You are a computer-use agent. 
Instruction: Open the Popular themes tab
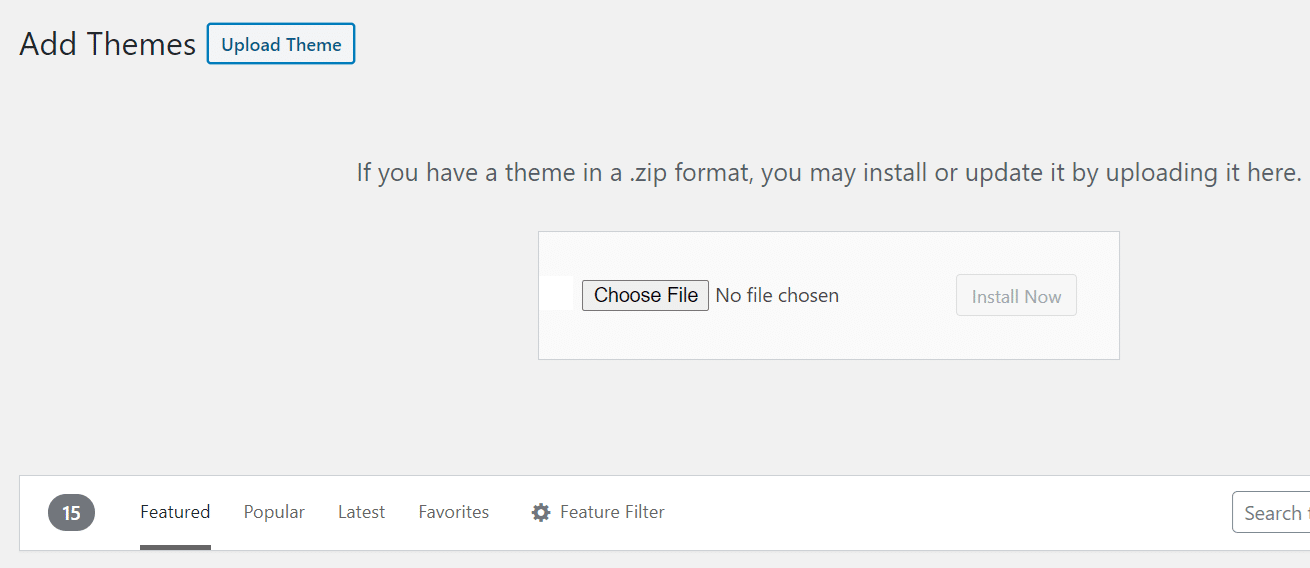point(274,512)
